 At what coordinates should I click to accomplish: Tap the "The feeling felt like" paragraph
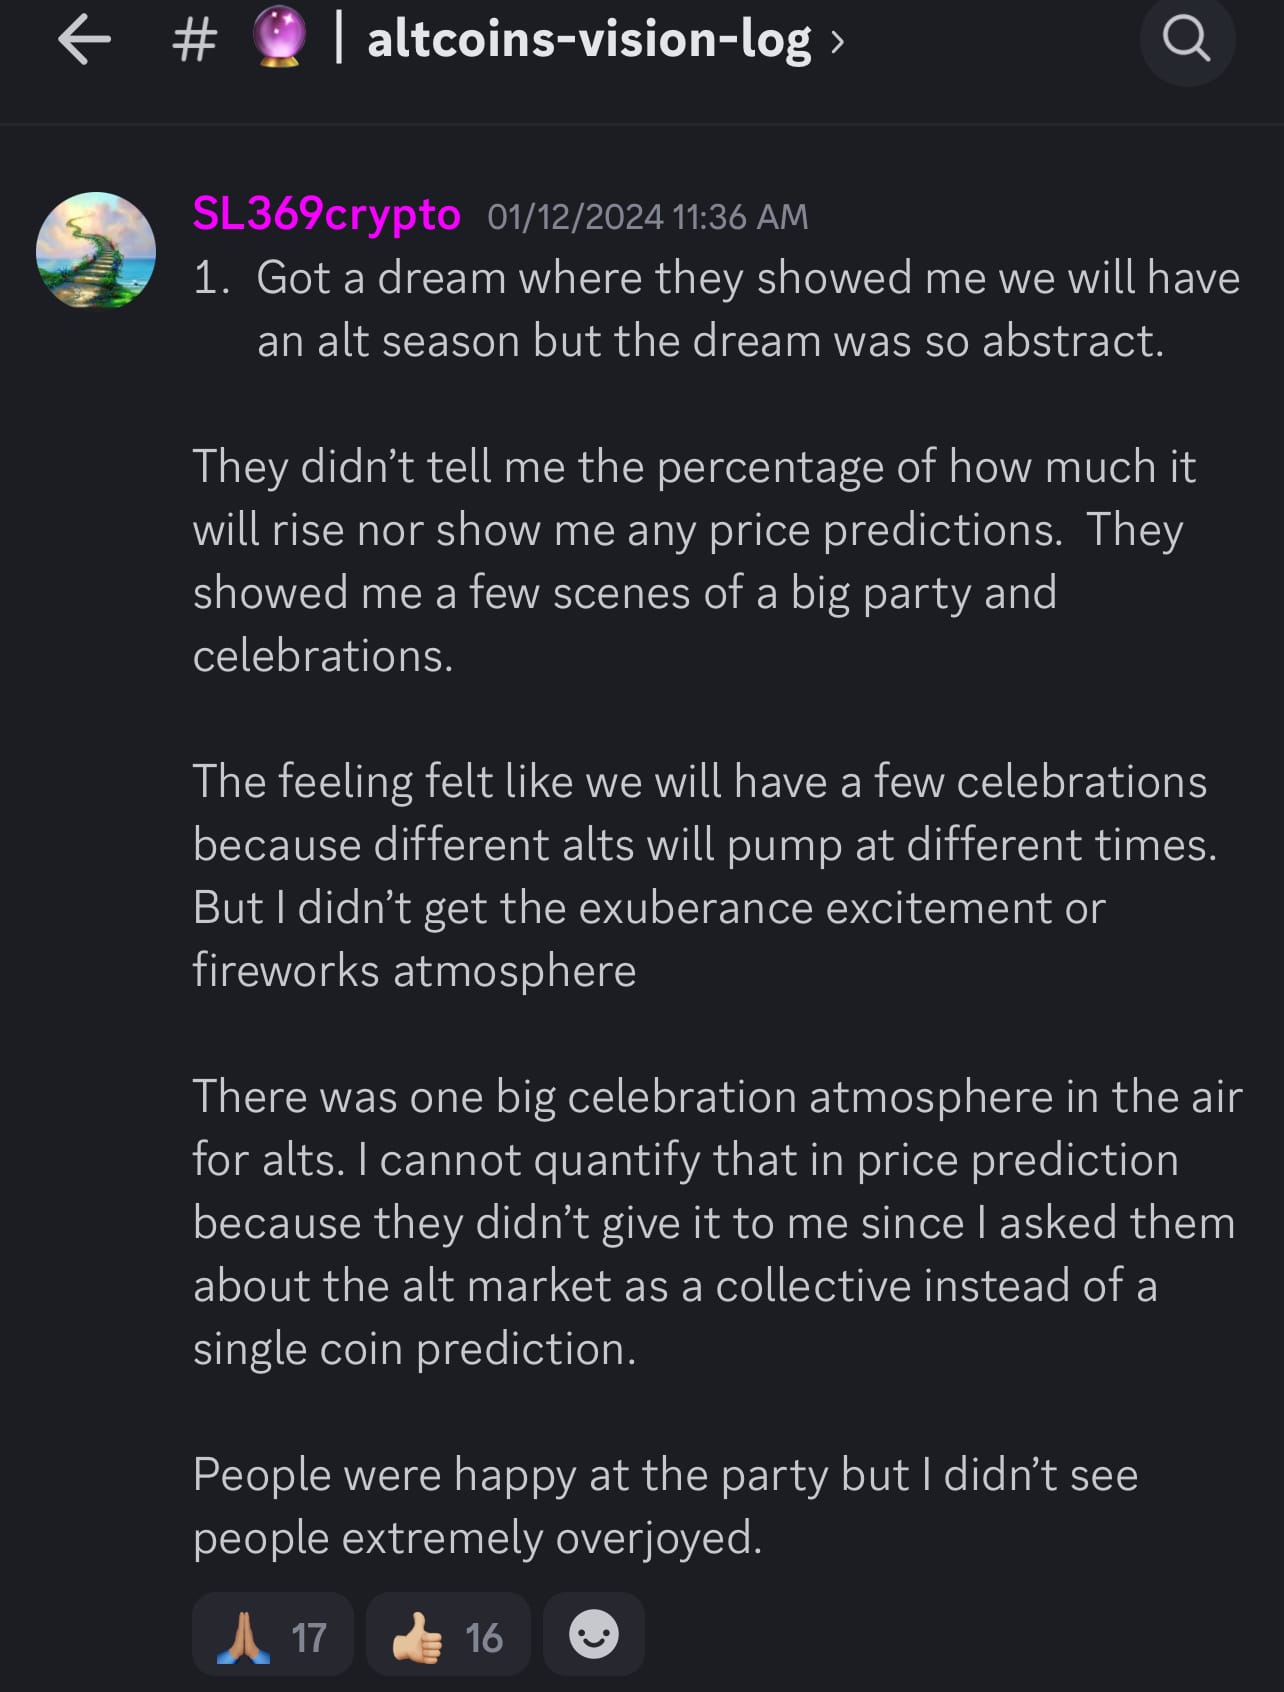(703, 875)
